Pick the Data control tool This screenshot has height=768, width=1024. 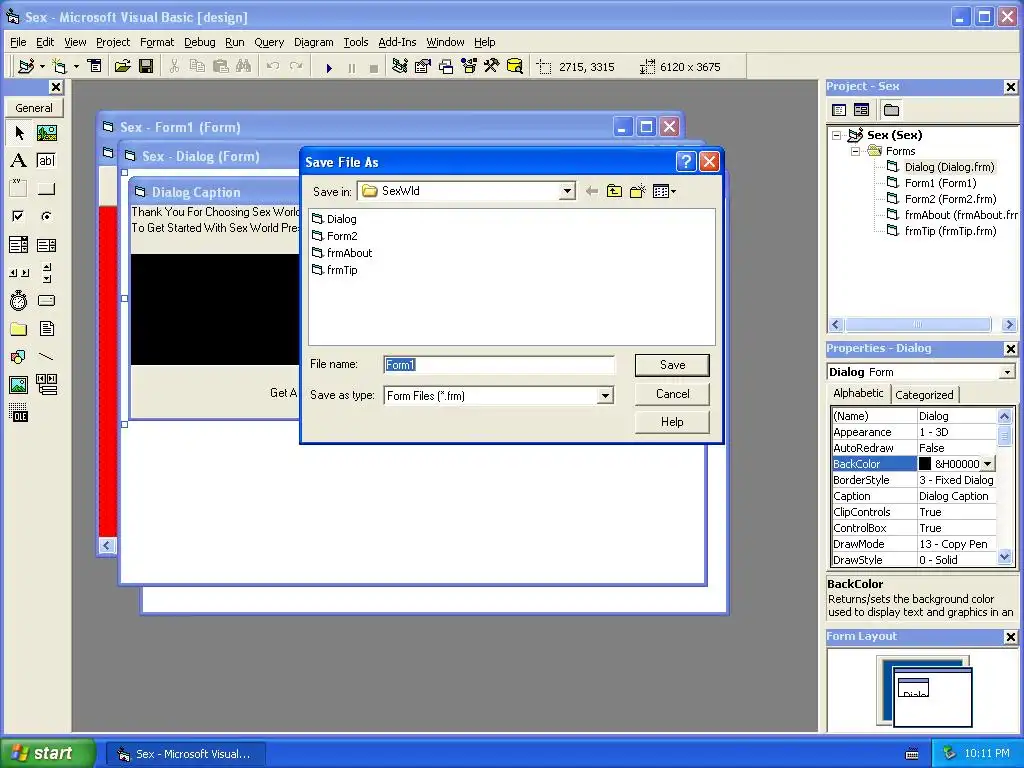46,385
